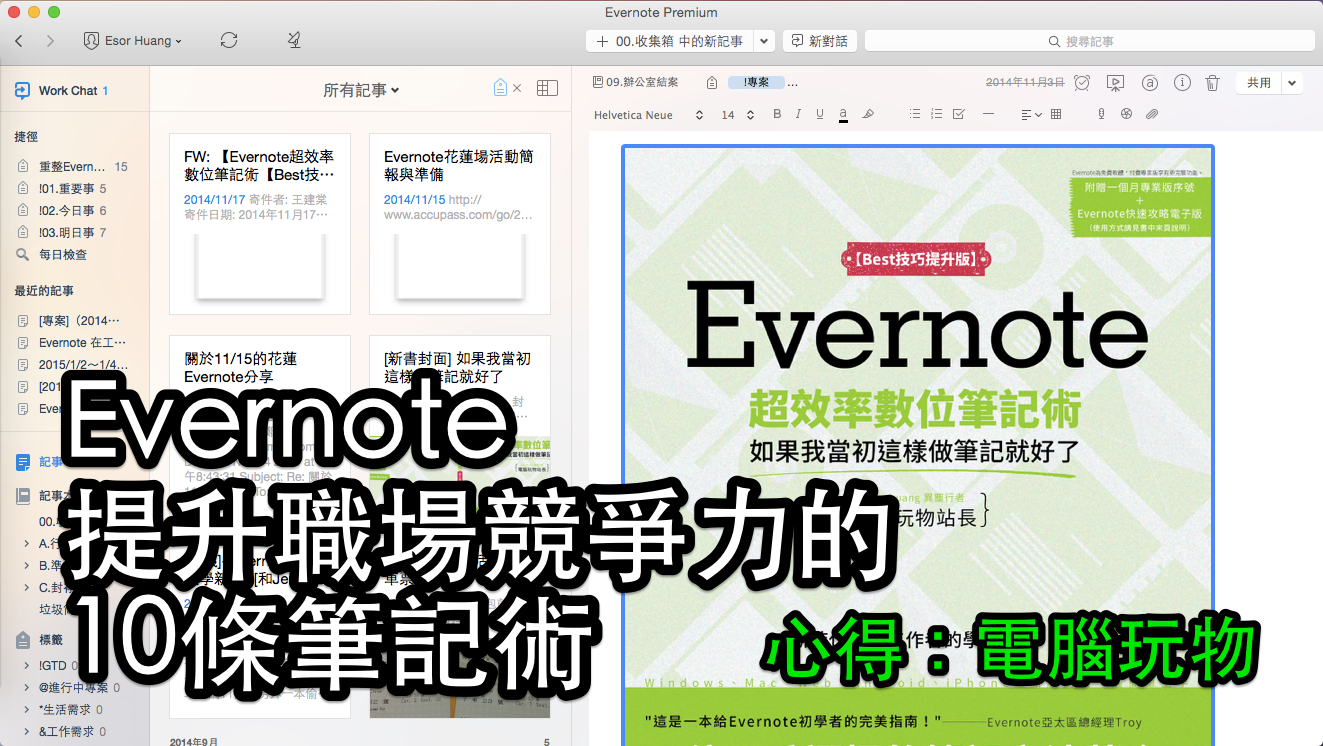
Task: Open recent note 2015/1/2～1/4…
Action: click(83, 365)
